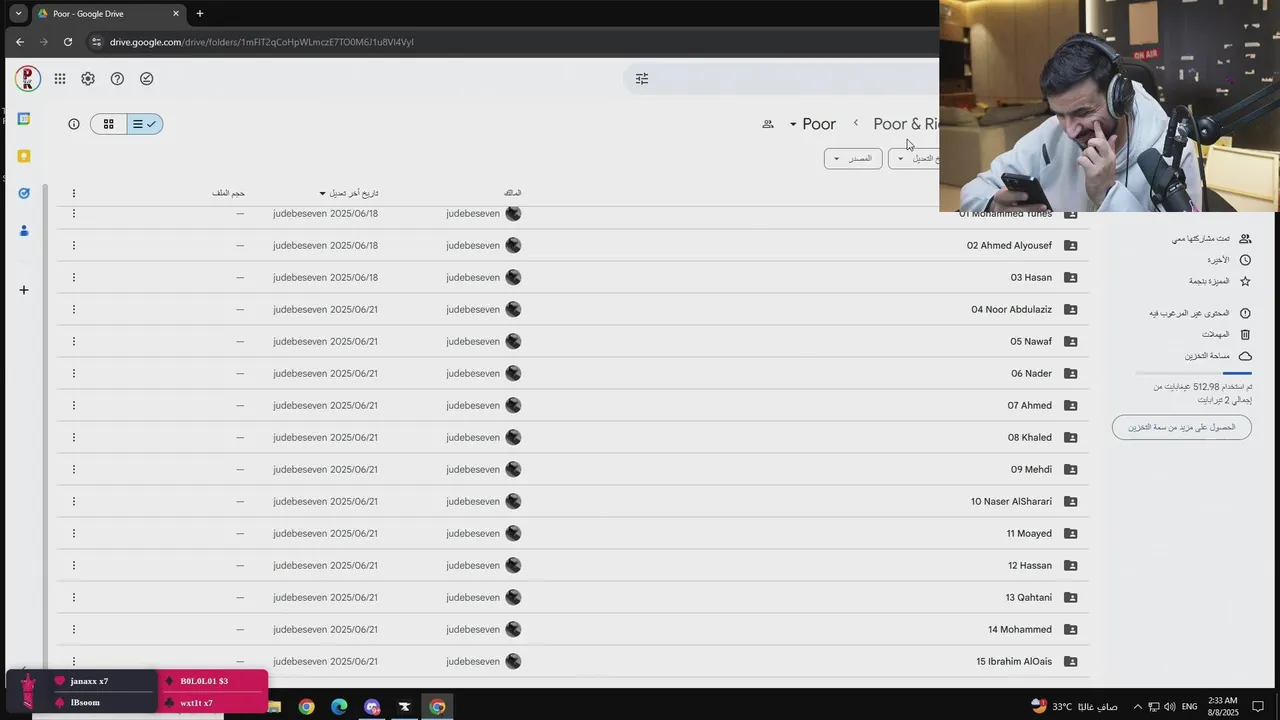Screen dimensions: 1280x720
Task: Sort by owner column header
Action: [x=512, y=193]
